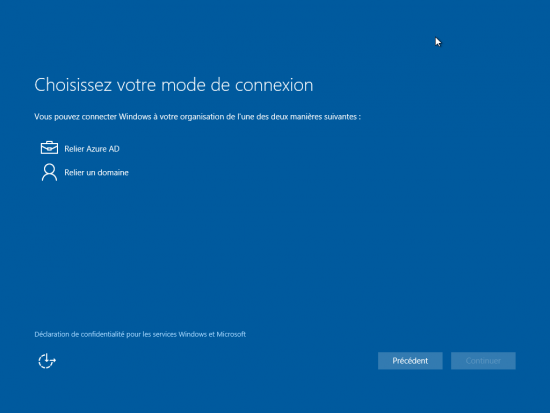Open accessibility options at the bottom left
The width and height of the screenshot is (550, 413).
point(47,361)
